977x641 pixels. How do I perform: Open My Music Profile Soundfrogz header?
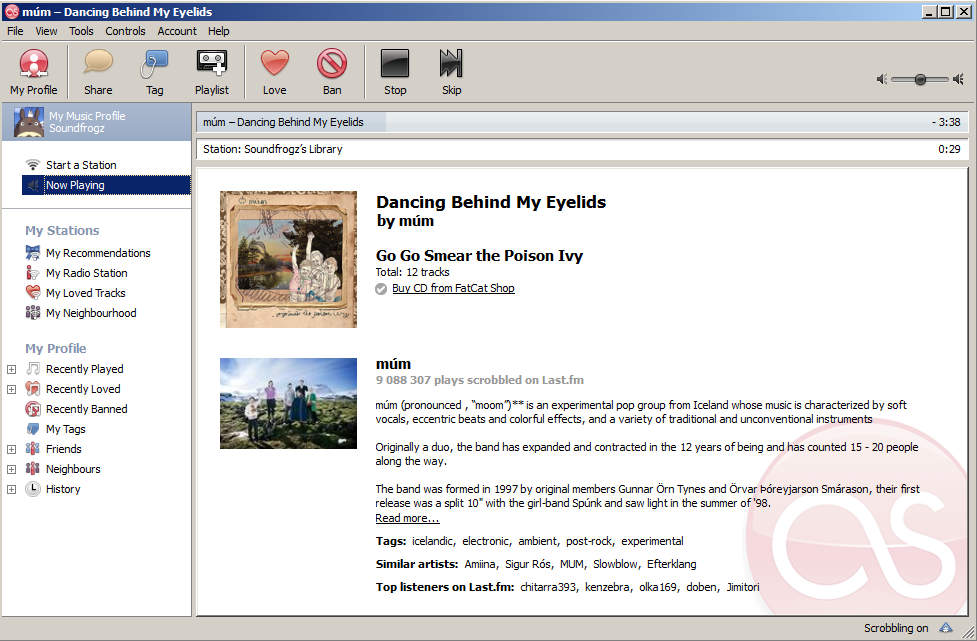[97, 122]
